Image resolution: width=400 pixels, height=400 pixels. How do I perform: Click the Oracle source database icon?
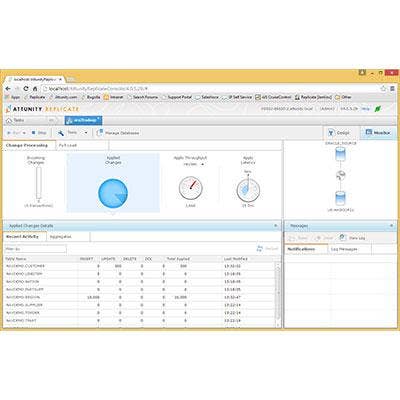point(340,155)
